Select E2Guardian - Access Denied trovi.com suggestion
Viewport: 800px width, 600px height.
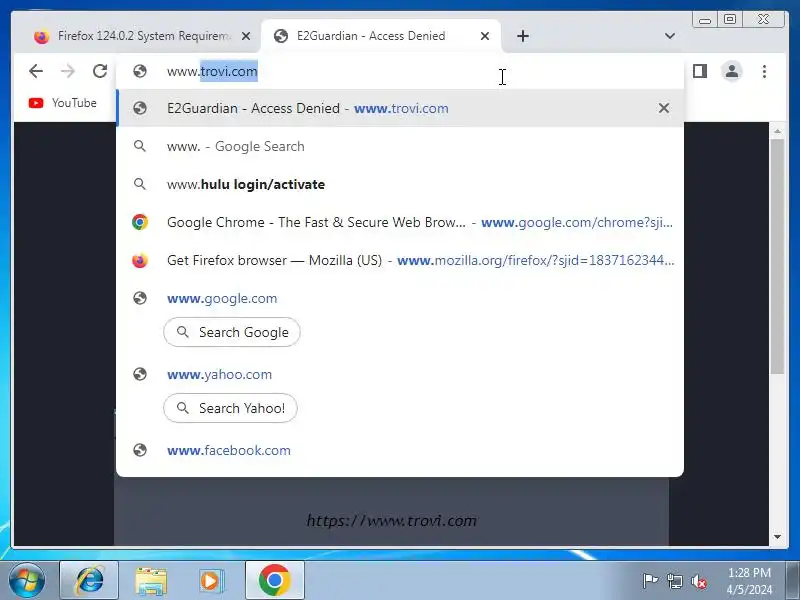(400, 108)
